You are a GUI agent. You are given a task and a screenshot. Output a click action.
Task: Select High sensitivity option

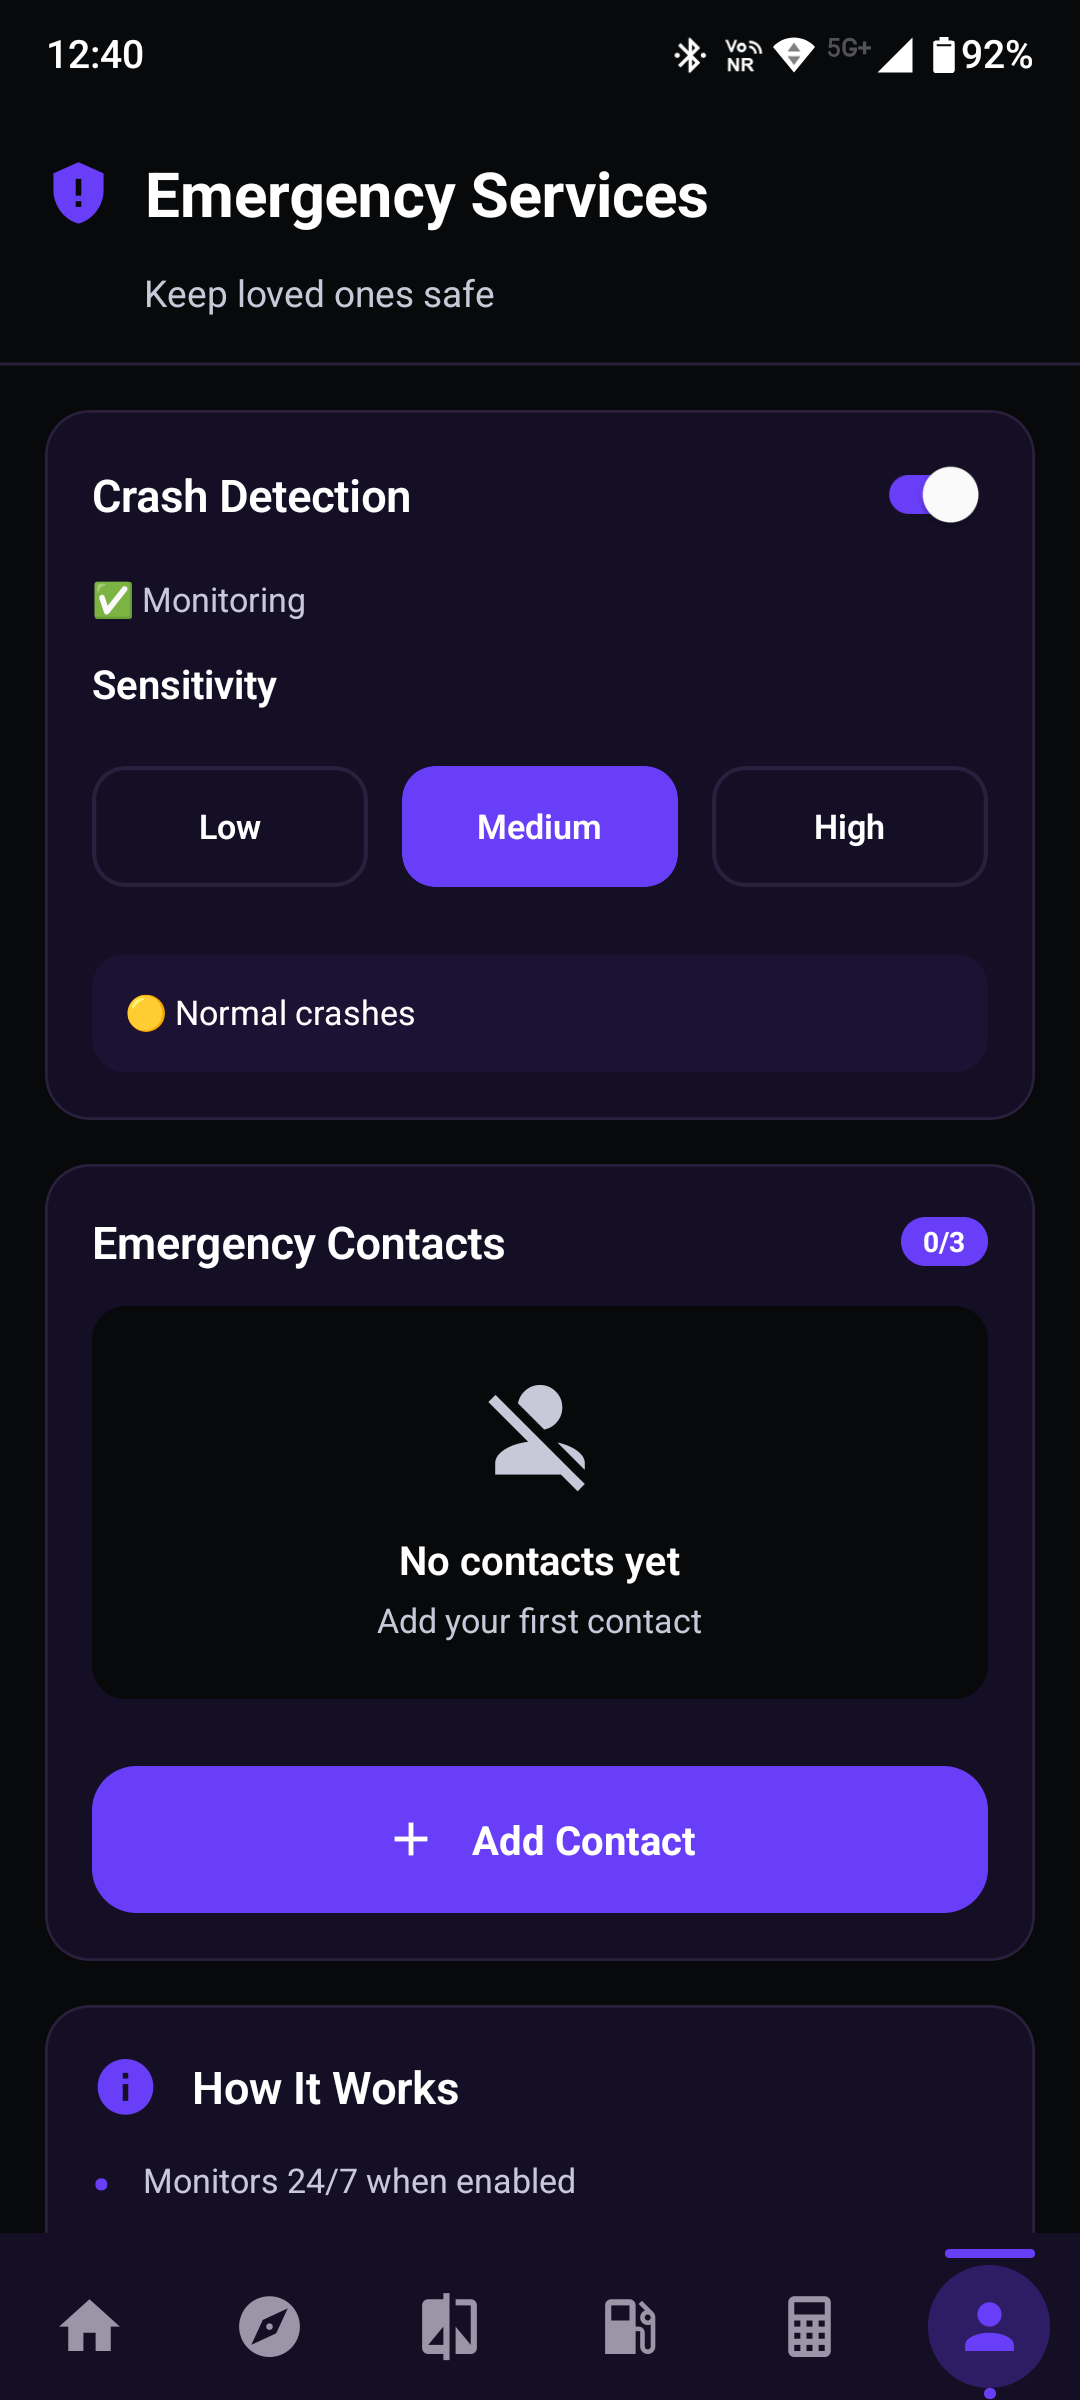tap(849, 826)
